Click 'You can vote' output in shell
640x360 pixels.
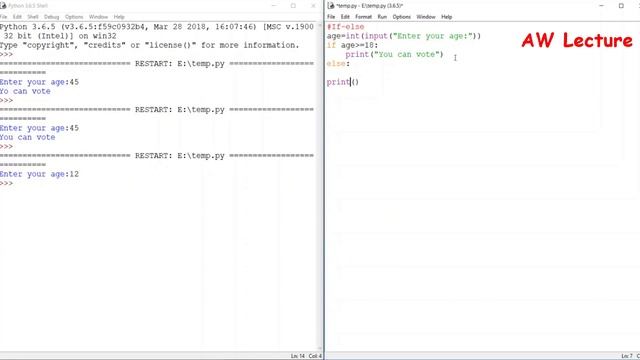click(x=27, y=138)
